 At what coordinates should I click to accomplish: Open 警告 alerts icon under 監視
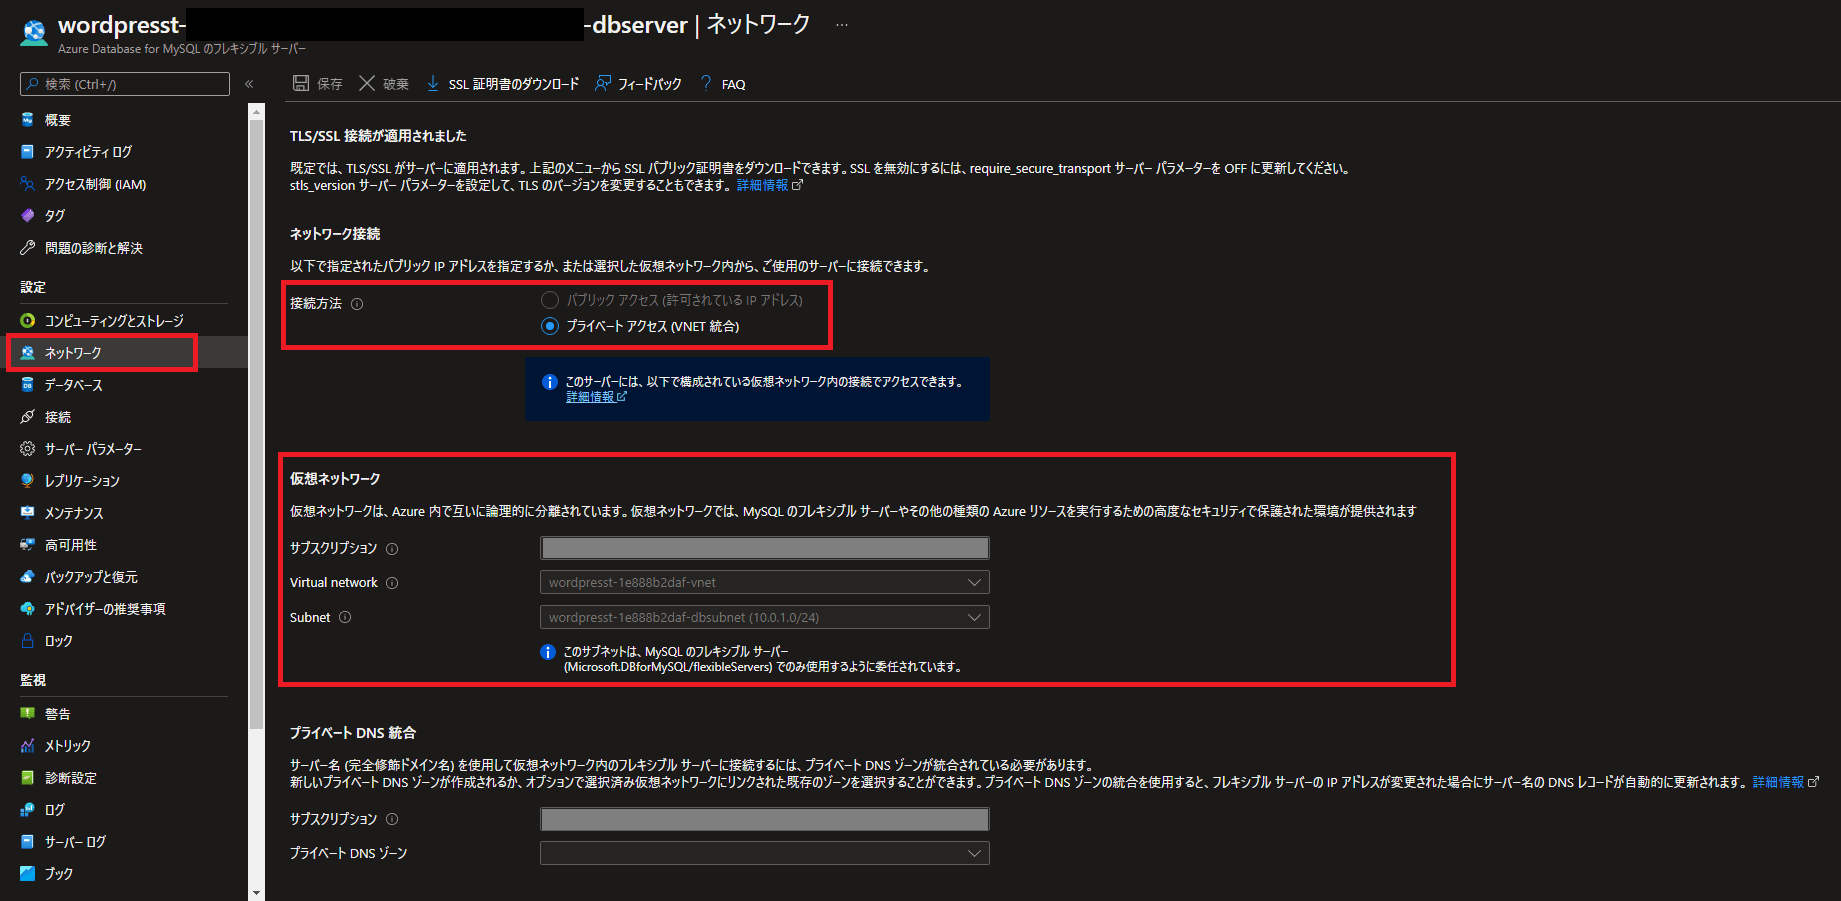[28, 714]
